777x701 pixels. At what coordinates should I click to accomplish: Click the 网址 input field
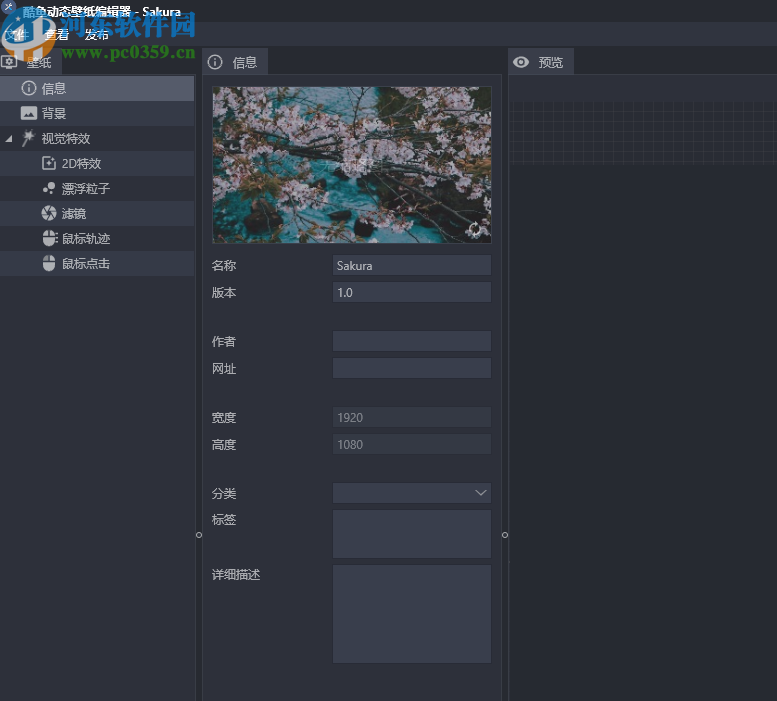coord(412,368)
